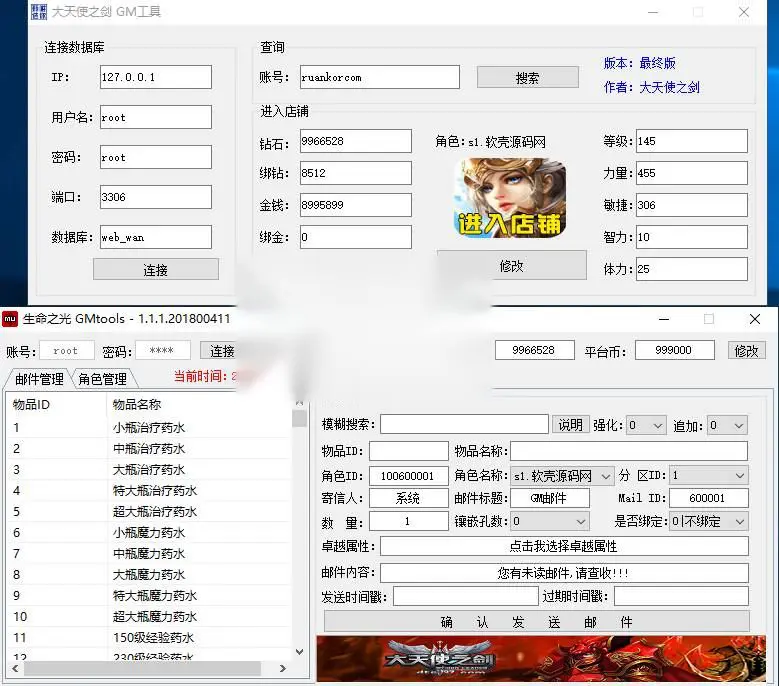This screenshot has height=686, width=779.
Task: Click the 模糊搜索 input field
Action: (x=465, y=425)
